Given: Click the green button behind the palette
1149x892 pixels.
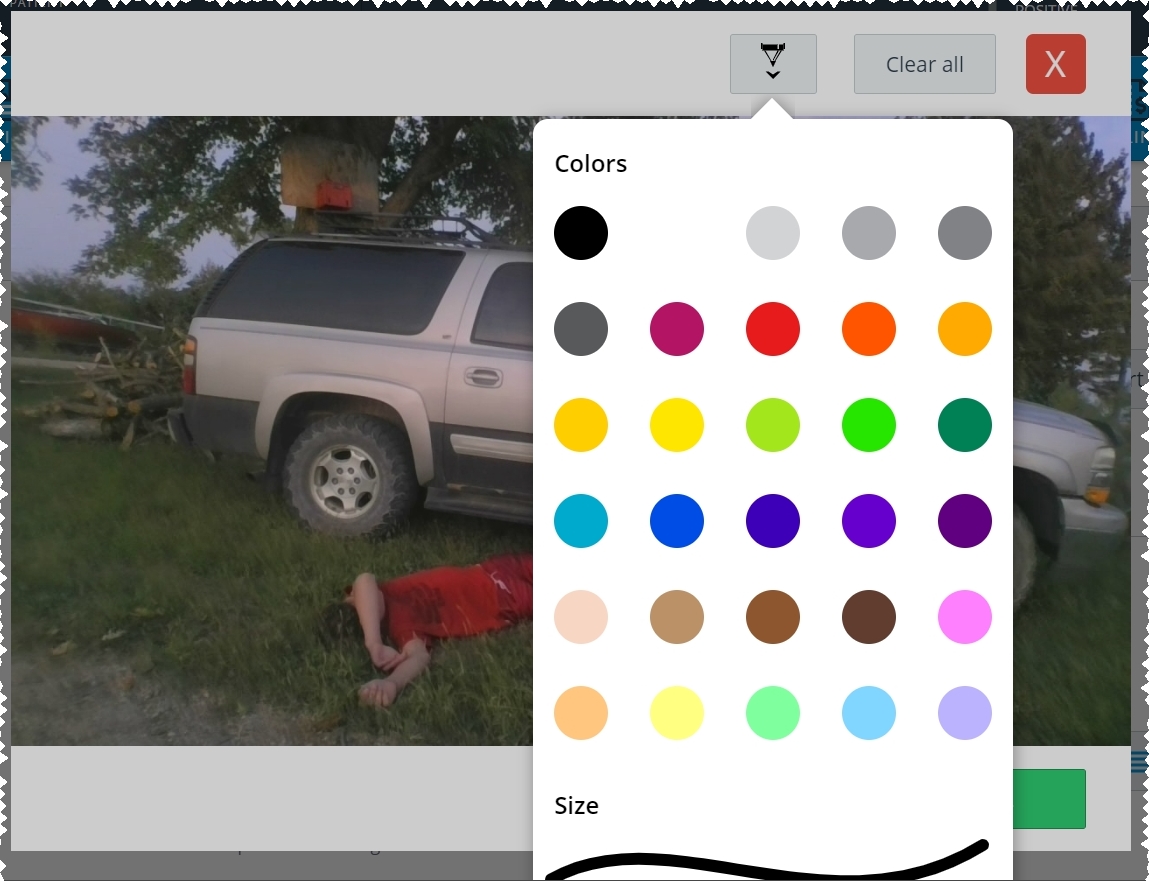Looking at the screenshot, I should [1049, 799].
